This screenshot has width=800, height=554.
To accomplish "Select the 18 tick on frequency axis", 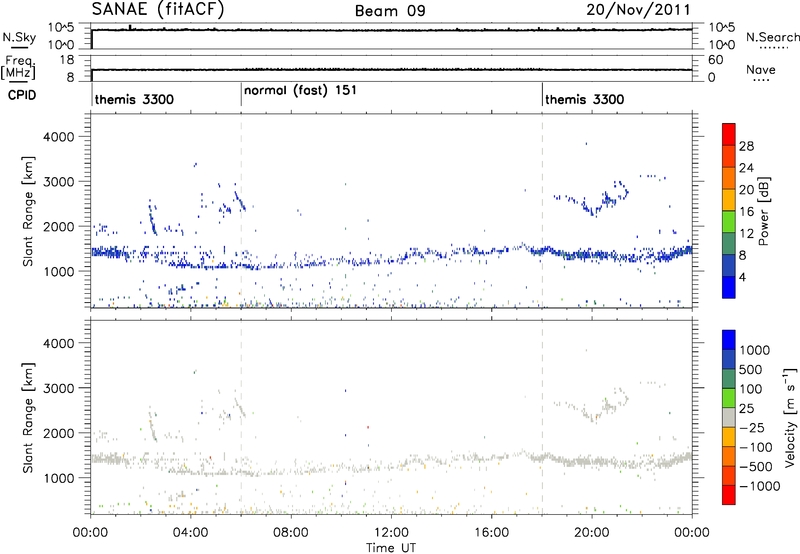I will pyautogui.click(x=66, y=60).
